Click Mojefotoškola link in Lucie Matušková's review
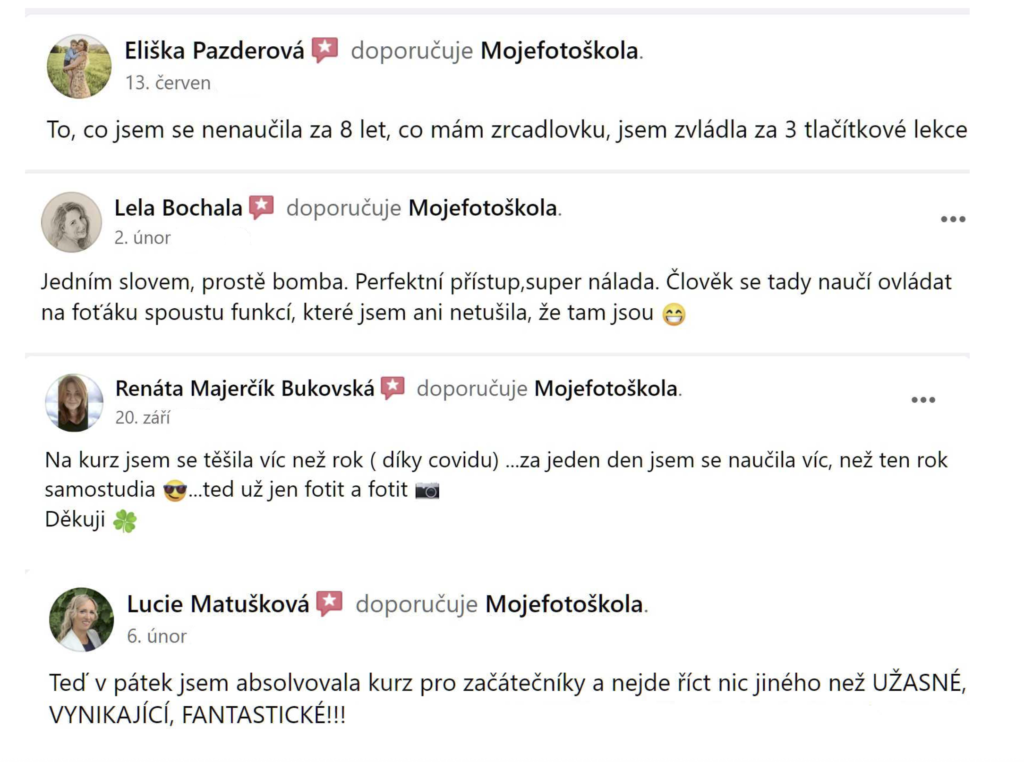1024x762 pixels. 565,604
